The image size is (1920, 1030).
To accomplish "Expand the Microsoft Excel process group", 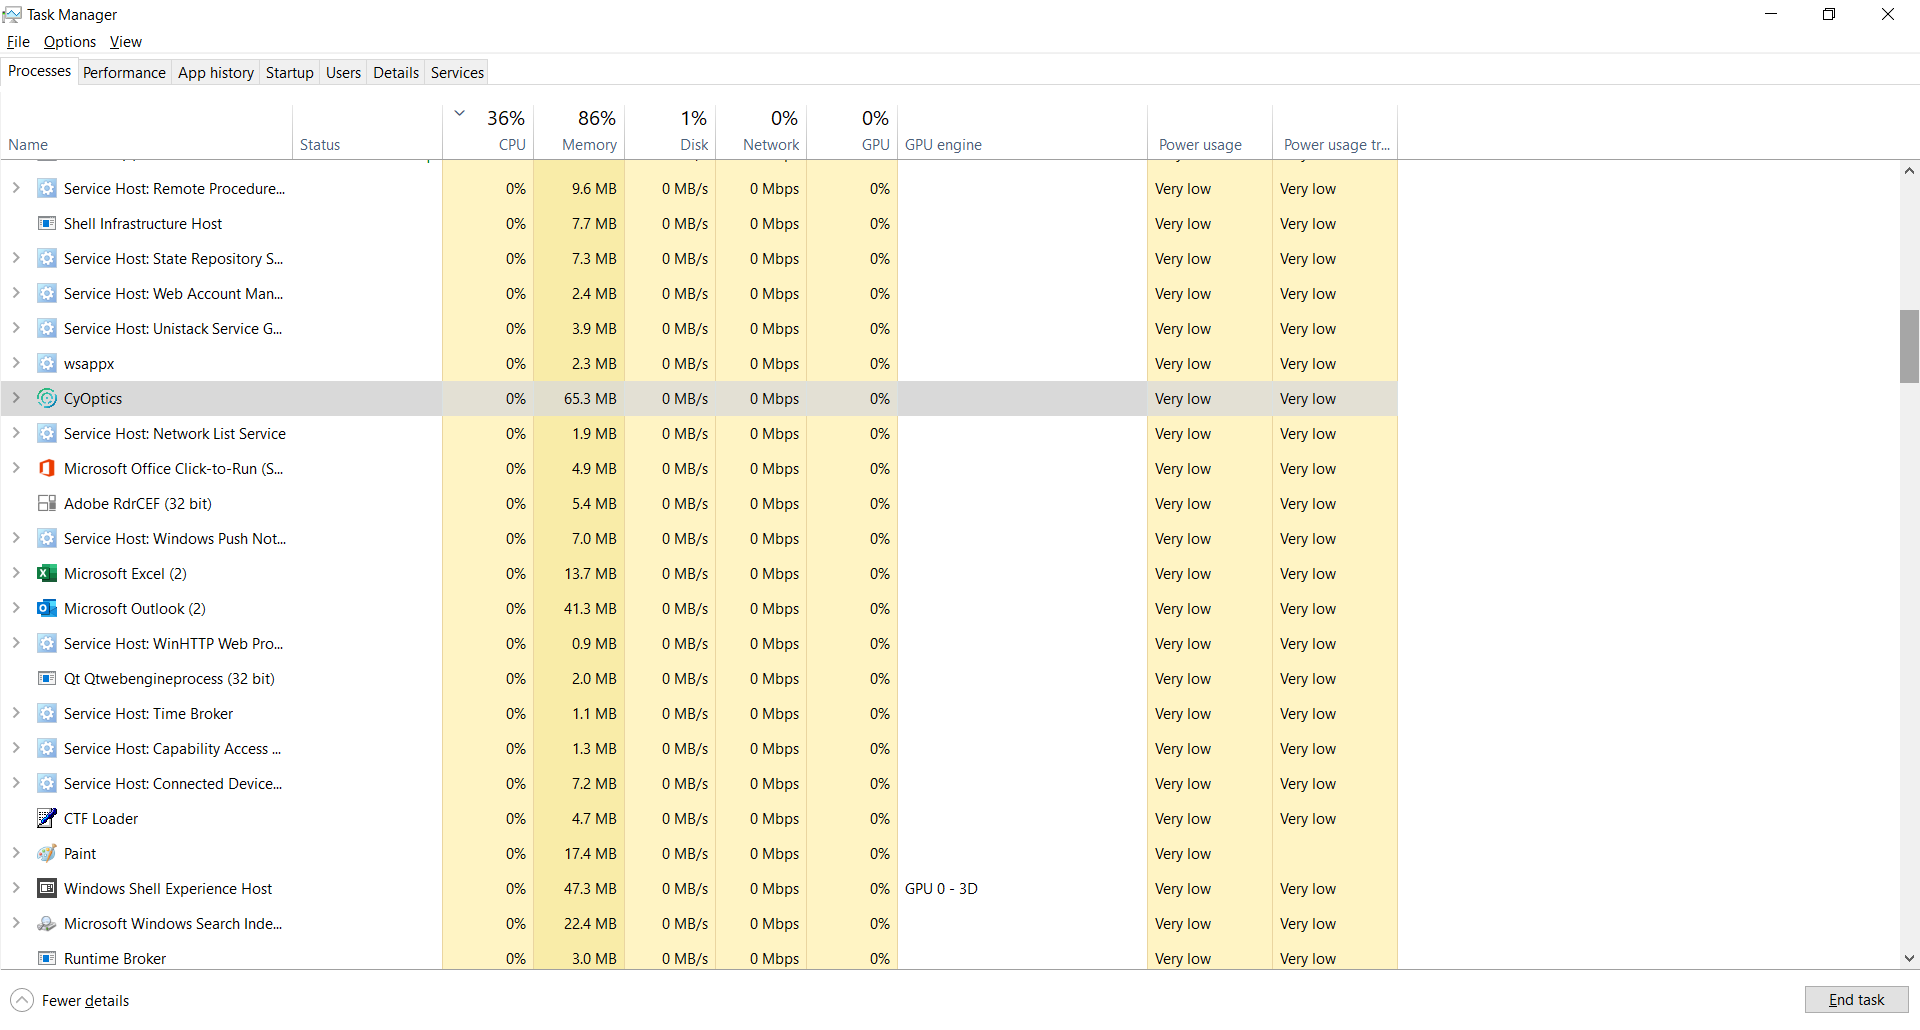I will tap(16, 573).
